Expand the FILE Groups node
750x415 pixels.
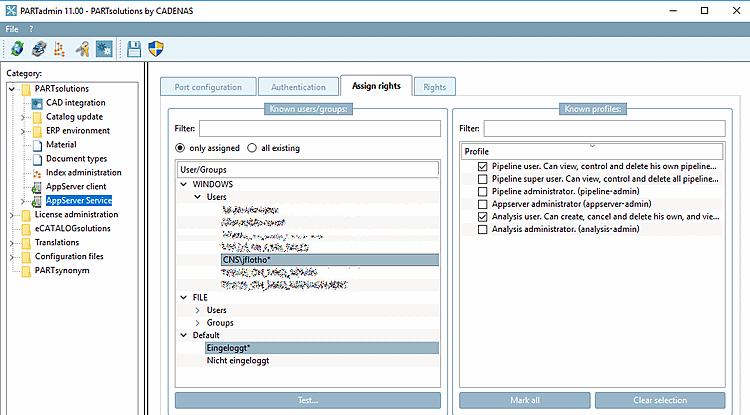[197, 323]
